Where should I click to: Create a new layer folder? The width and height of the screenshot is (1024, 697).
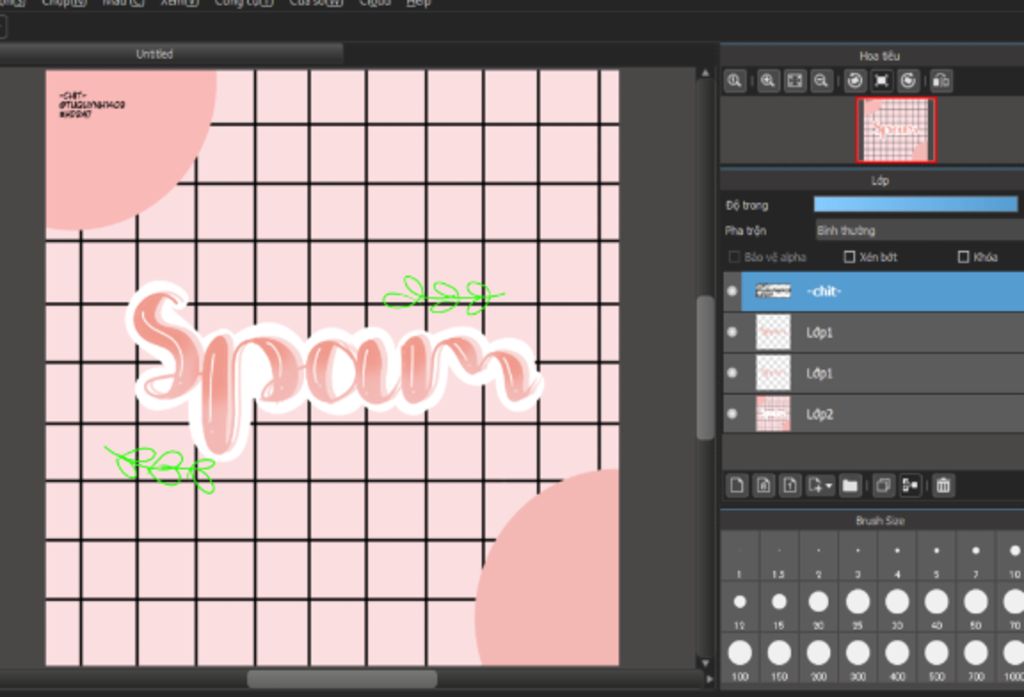(850, 485)
